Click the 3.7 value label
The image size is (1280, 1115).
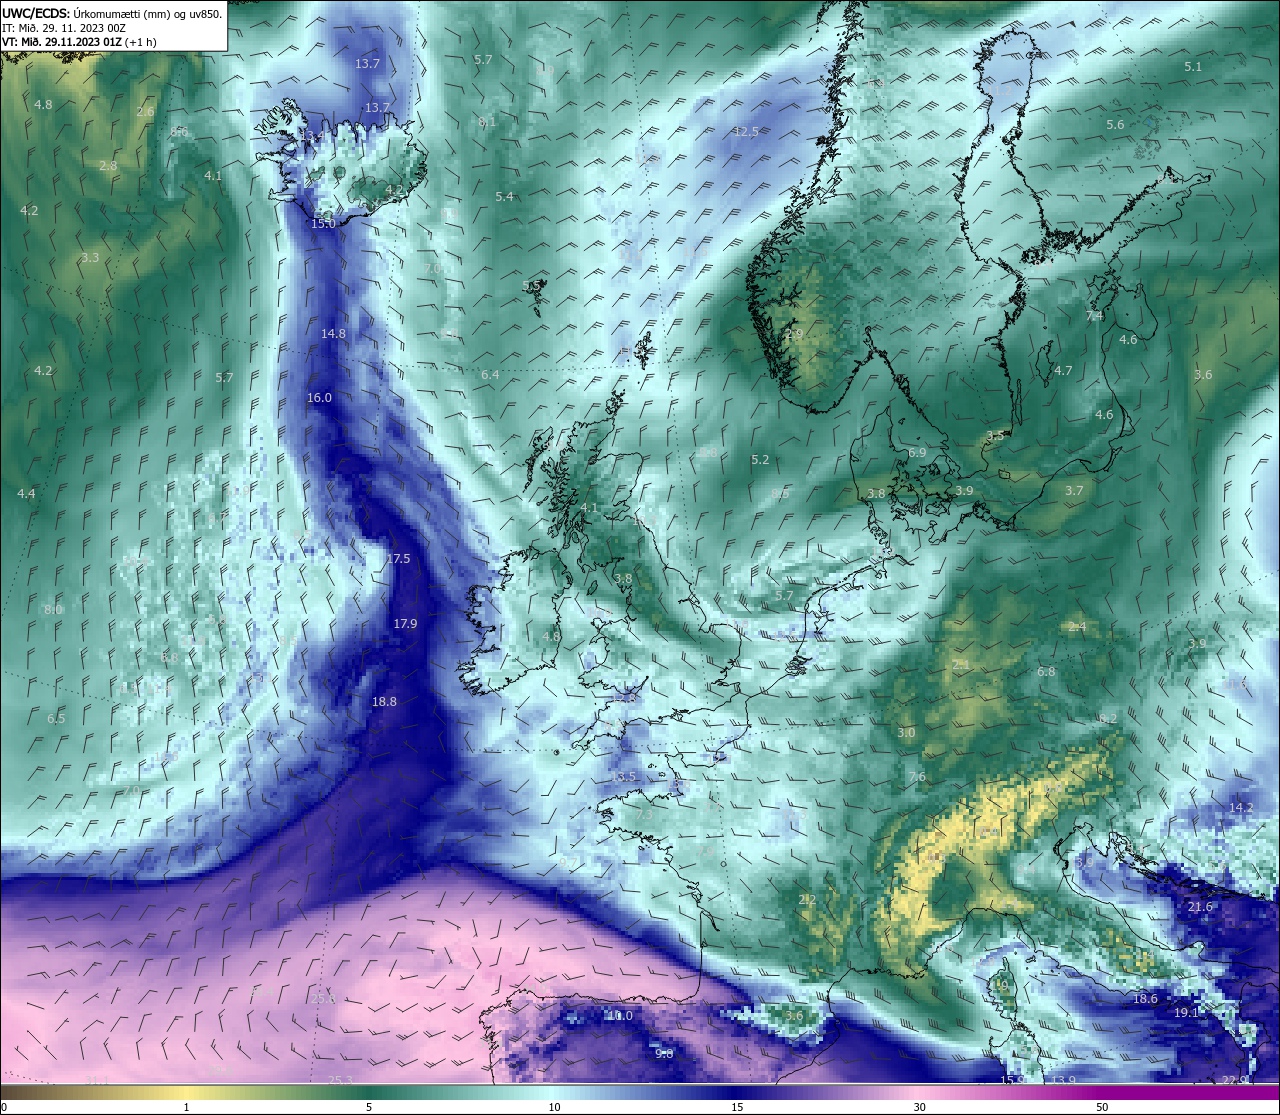(x=1074, y=491)
